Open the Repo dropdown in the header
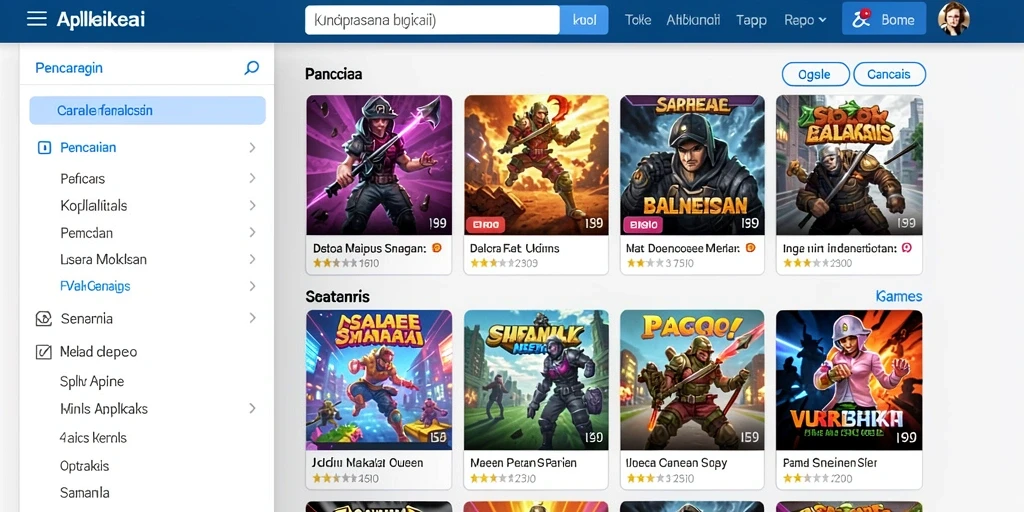The width and height of the screenshot is (1024, 512). [x=805, y=20]
